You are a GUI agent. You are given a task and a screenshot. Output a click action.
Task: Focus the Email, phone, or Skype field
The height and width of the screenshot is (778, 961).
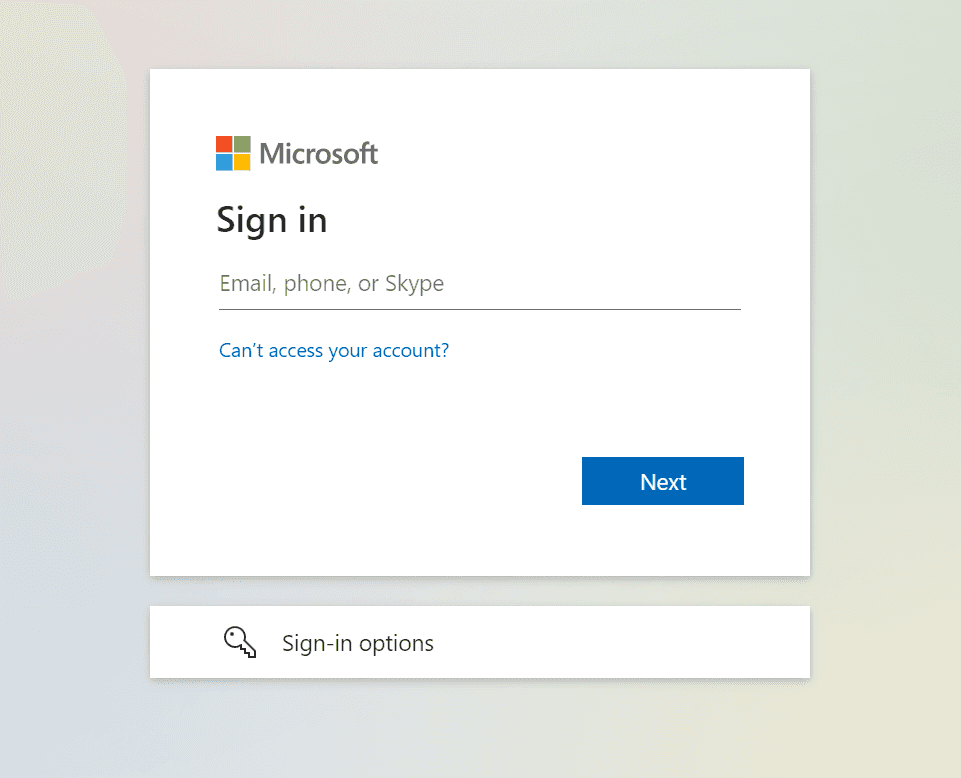click(x=480, y=284)
